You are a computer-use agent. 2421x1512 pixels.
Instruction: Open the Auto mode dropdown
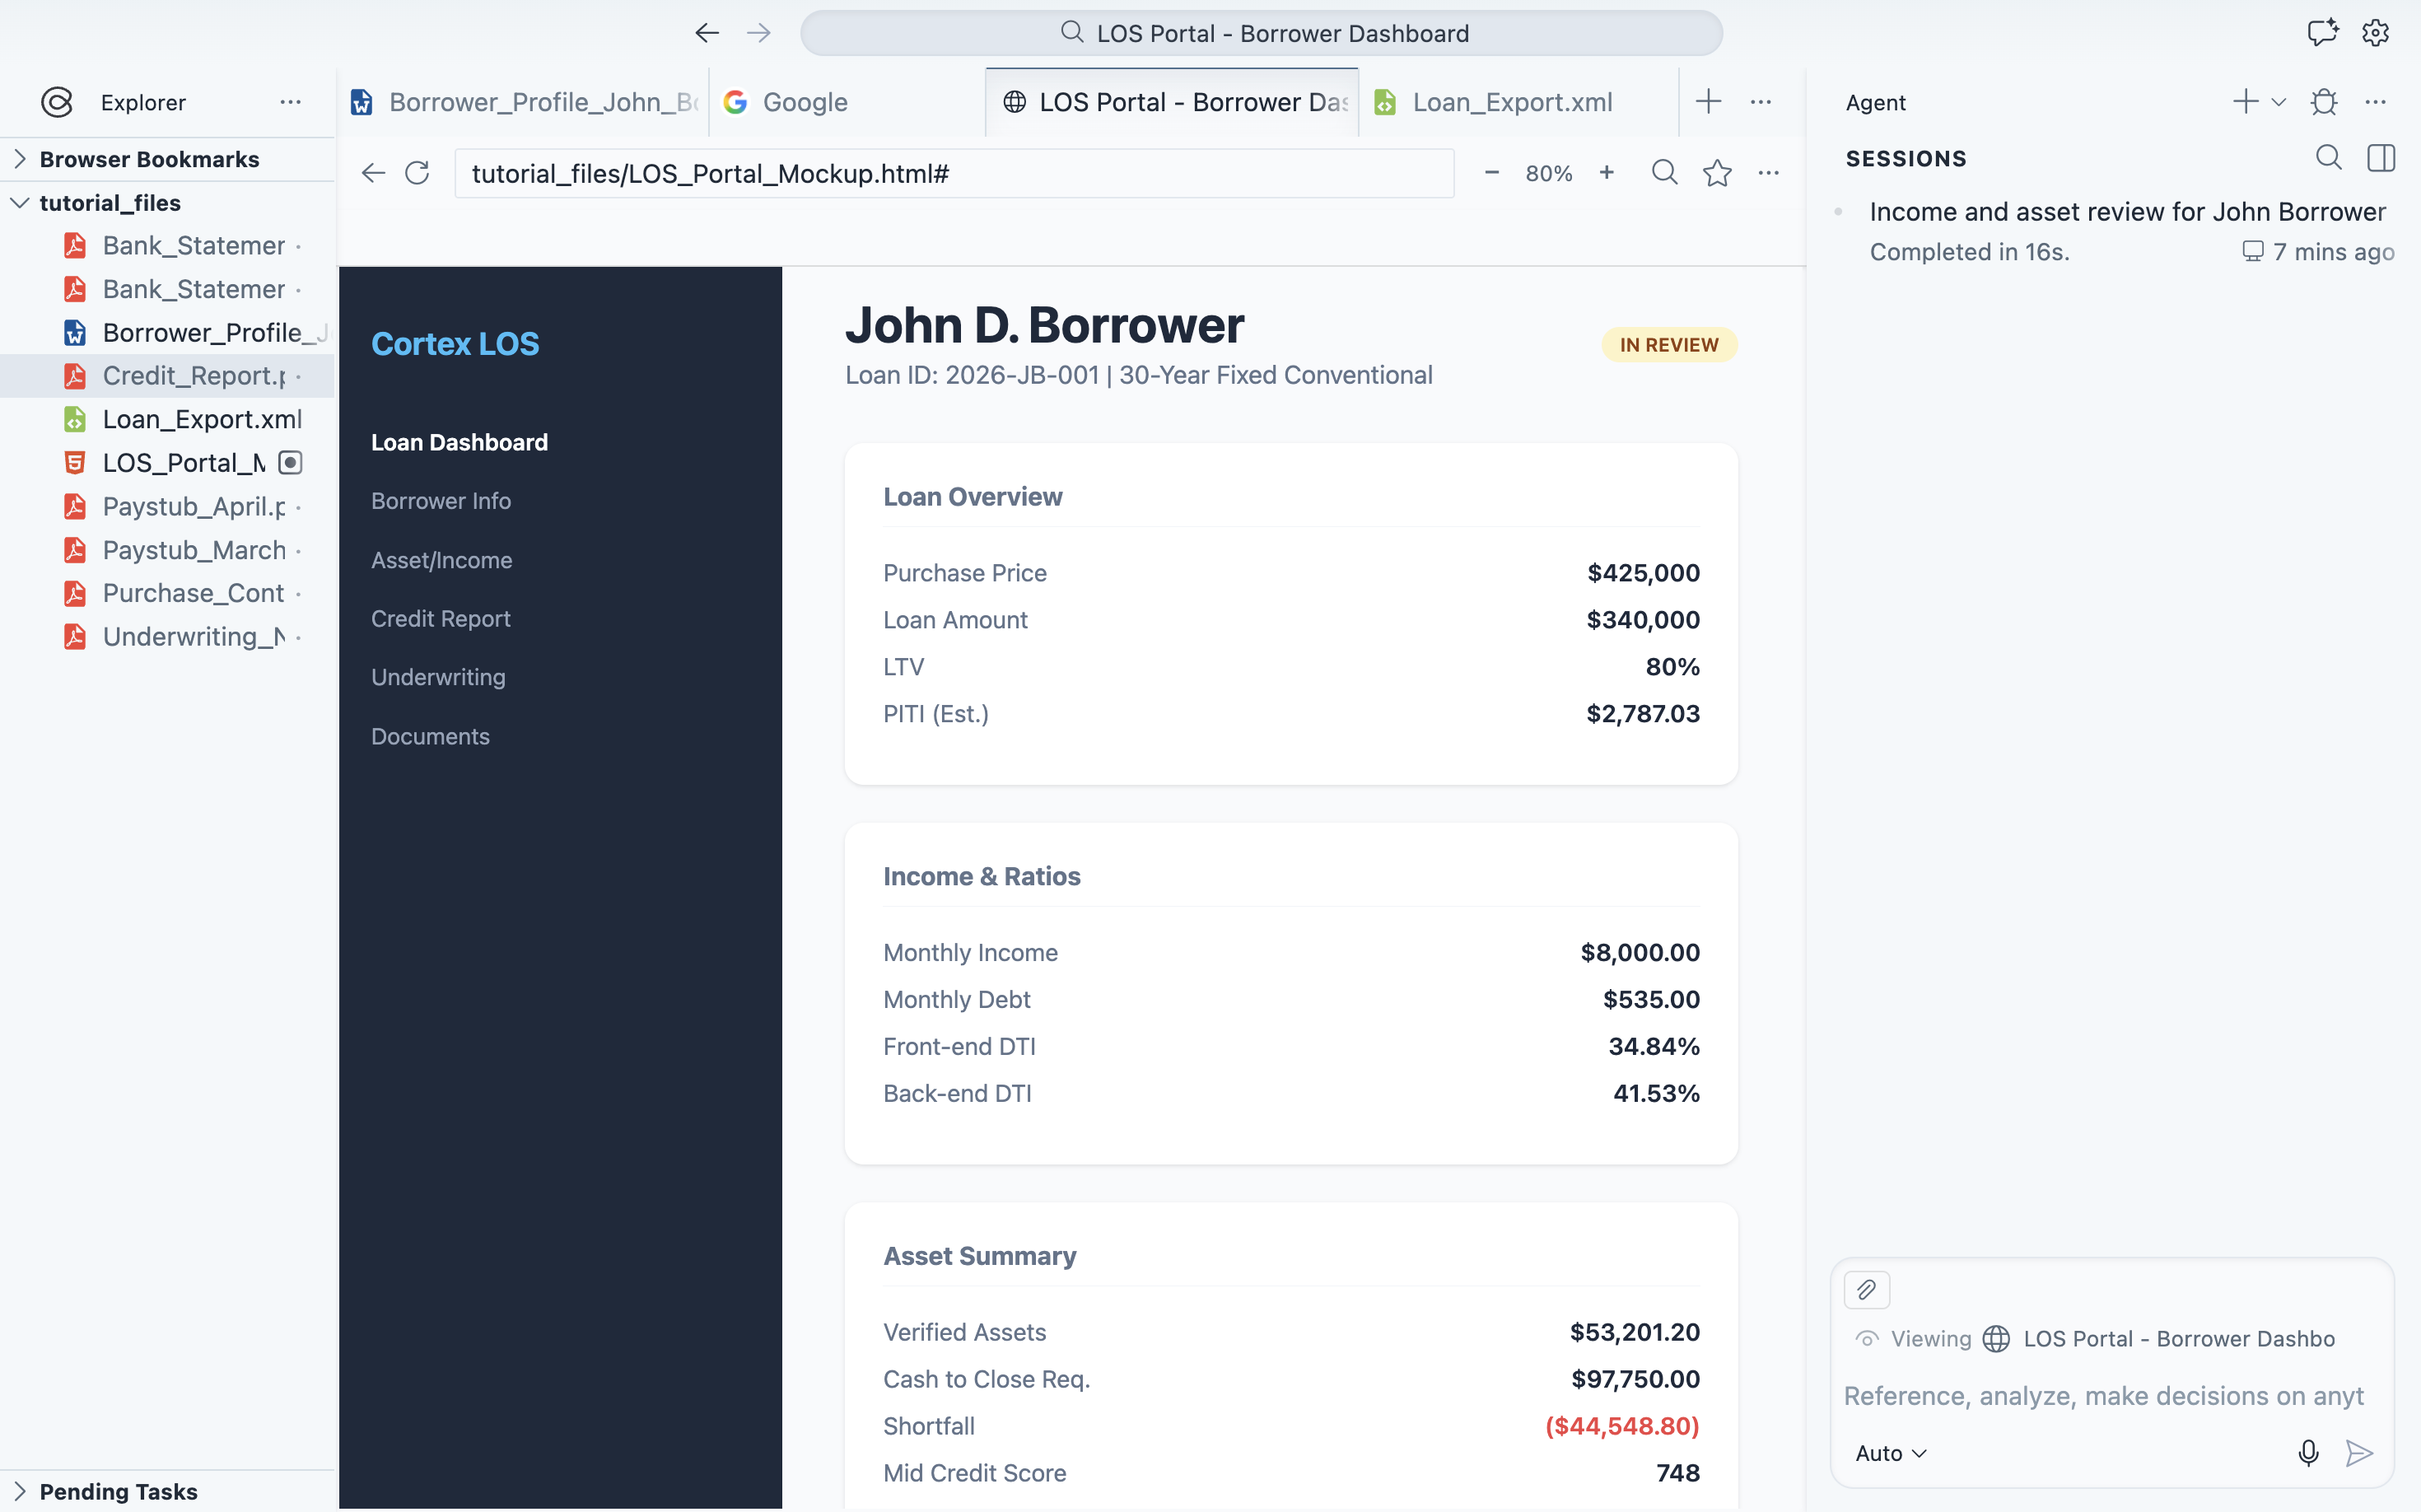(x=1889, y=1452)
